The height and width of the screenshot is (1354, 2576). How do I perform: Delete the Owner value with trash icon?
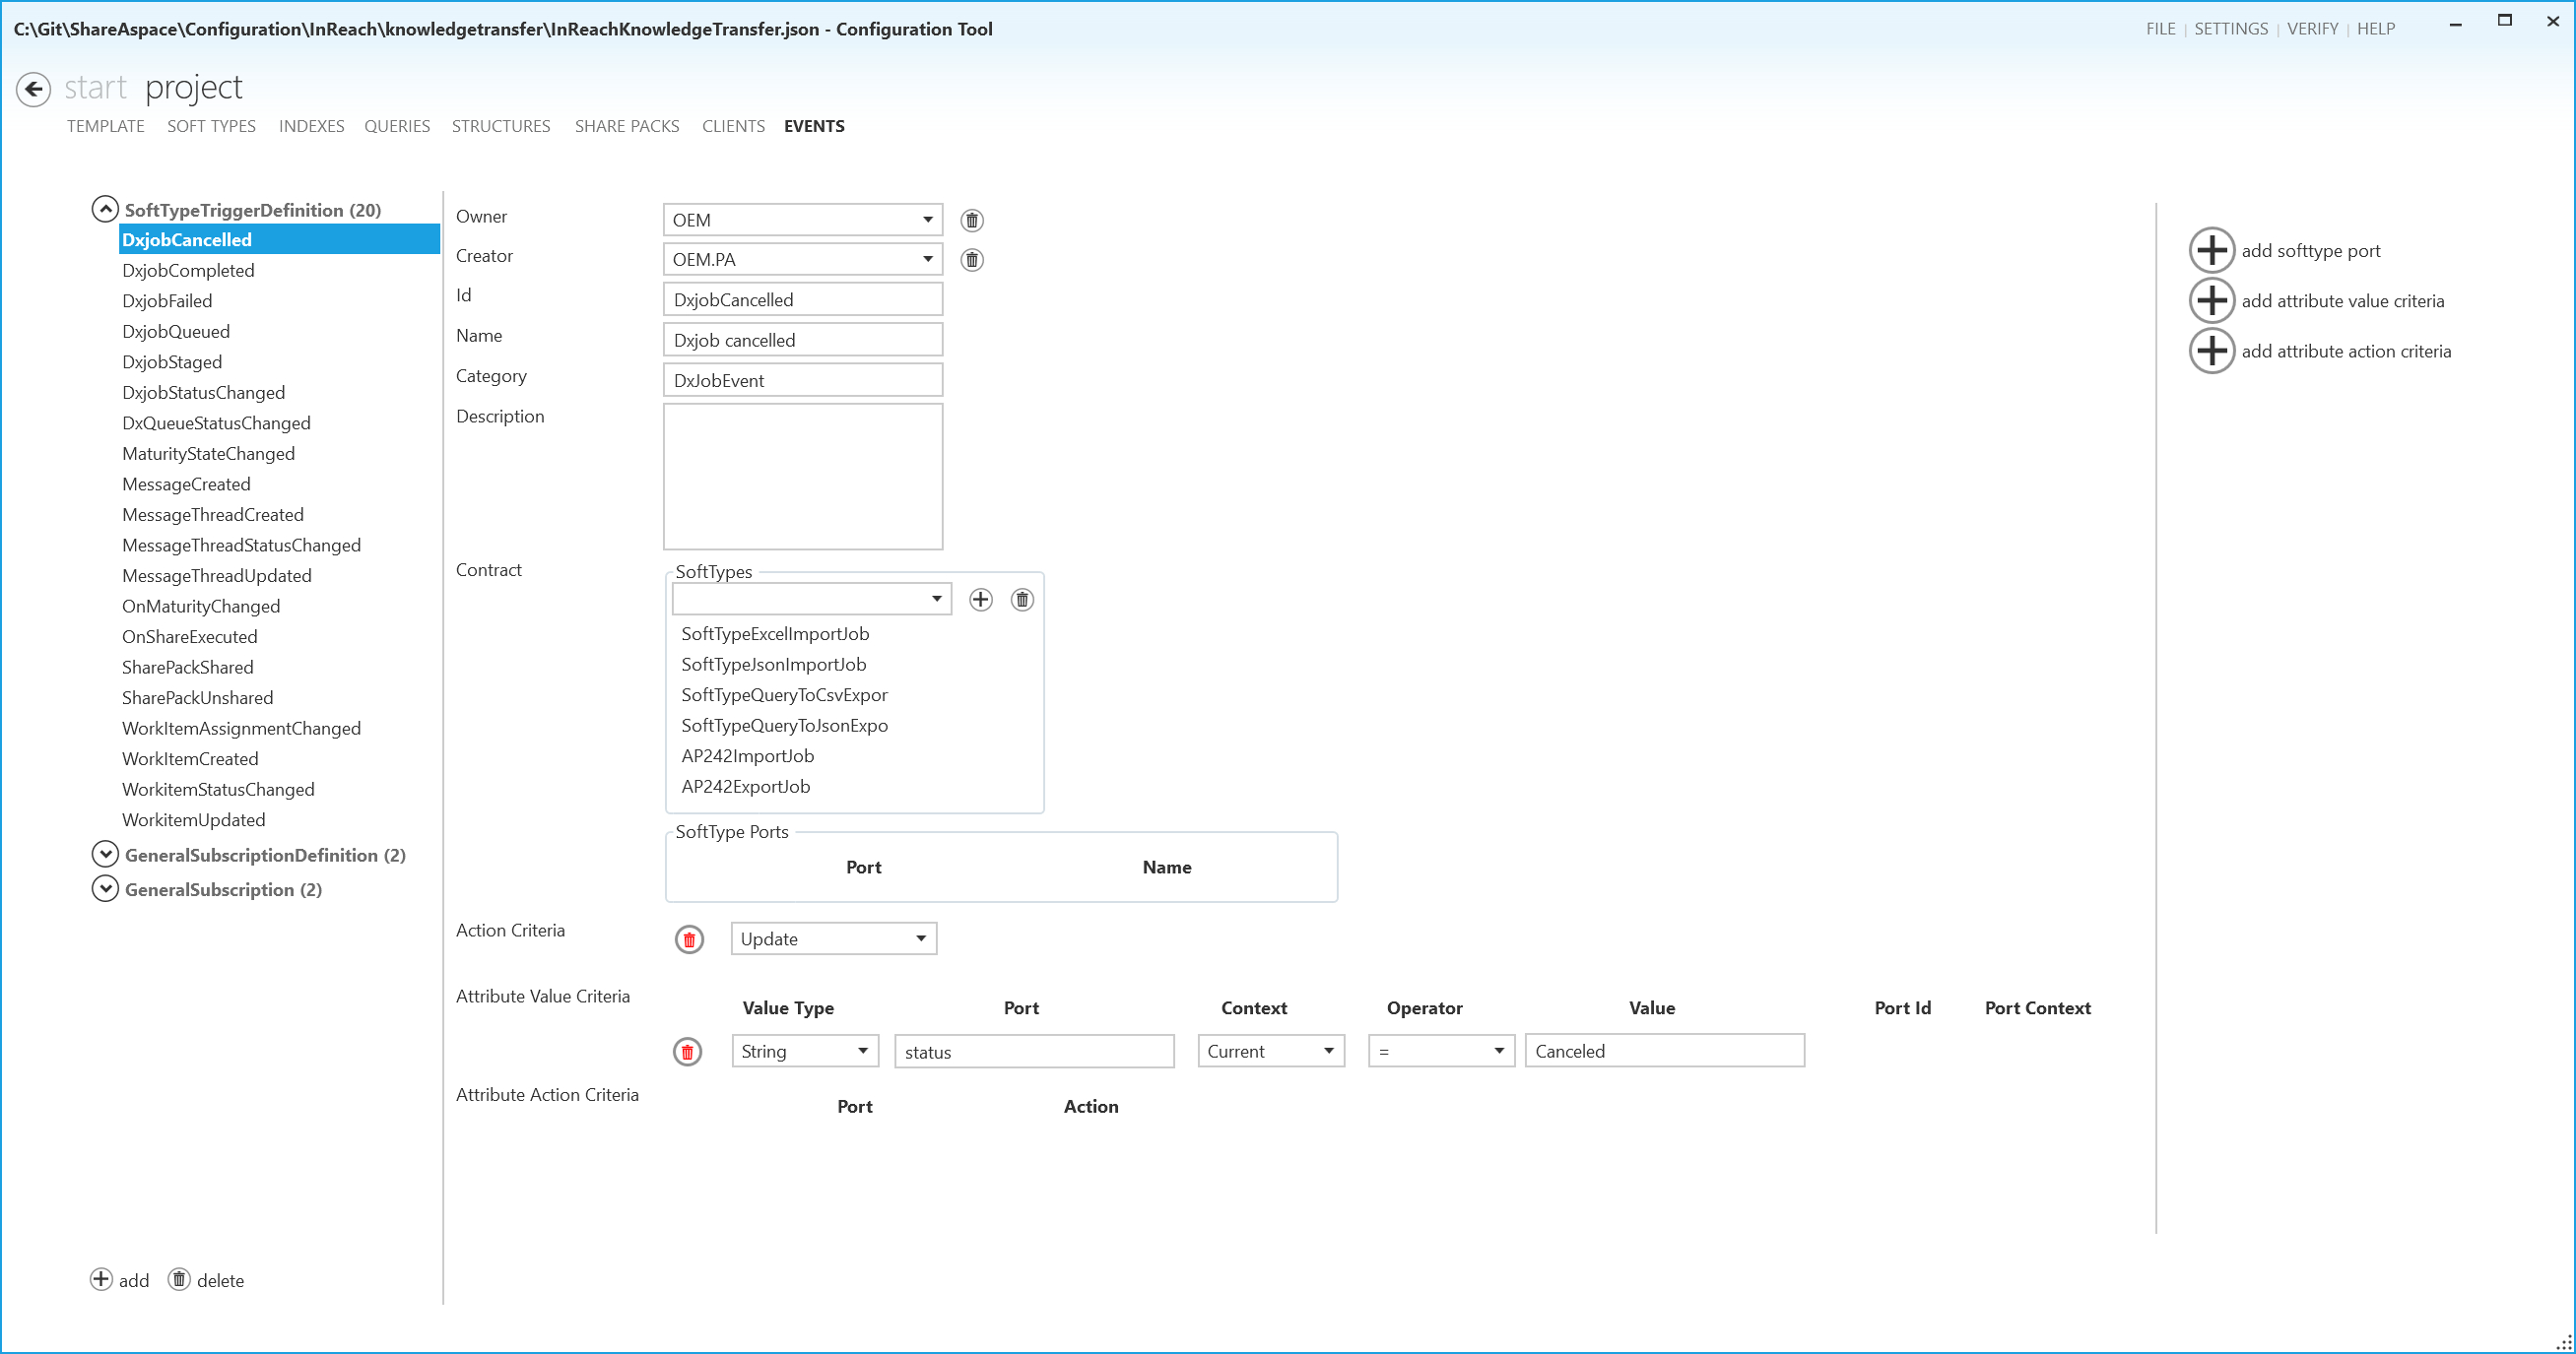(x=971, y=220)
